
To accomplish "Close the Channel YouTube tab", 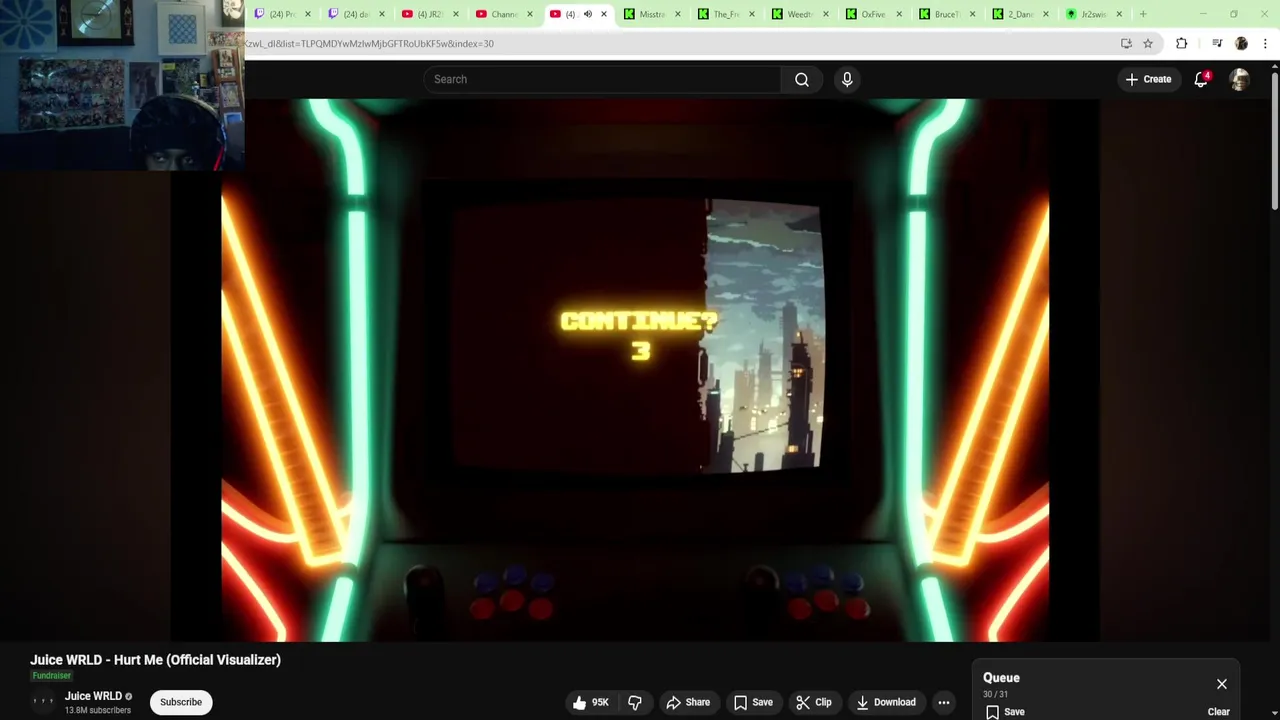I will [x=529, y=14].
